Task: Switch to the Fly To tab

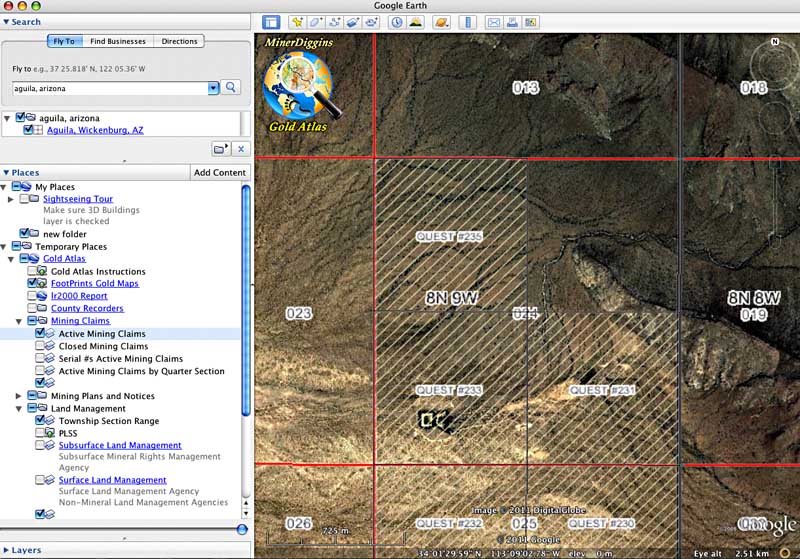Action: pyautogui.click(x=64, y=41)
